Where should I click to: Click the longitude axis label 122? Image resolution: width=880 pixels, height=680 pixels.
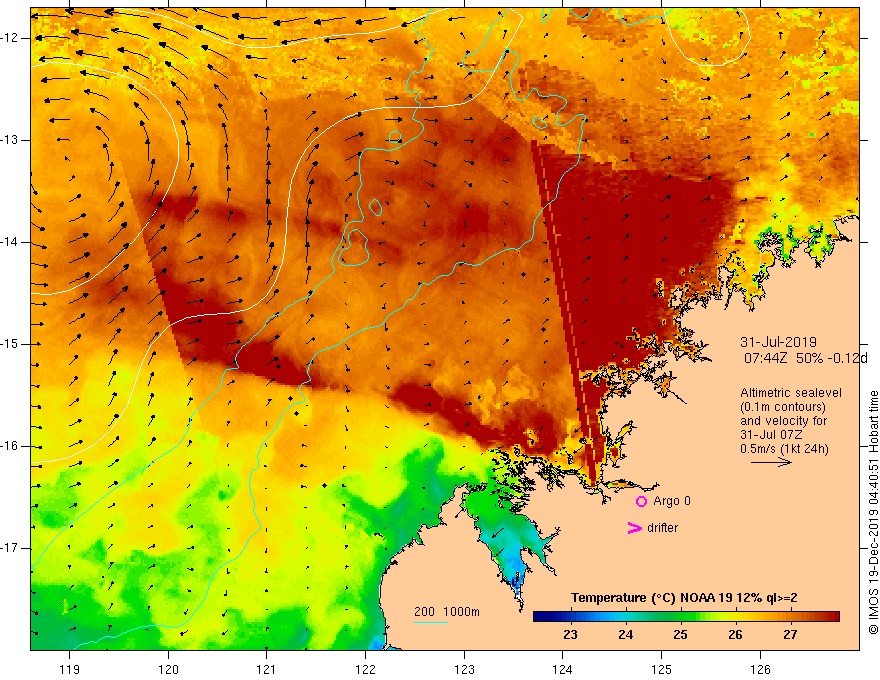[x=365, y=669]
